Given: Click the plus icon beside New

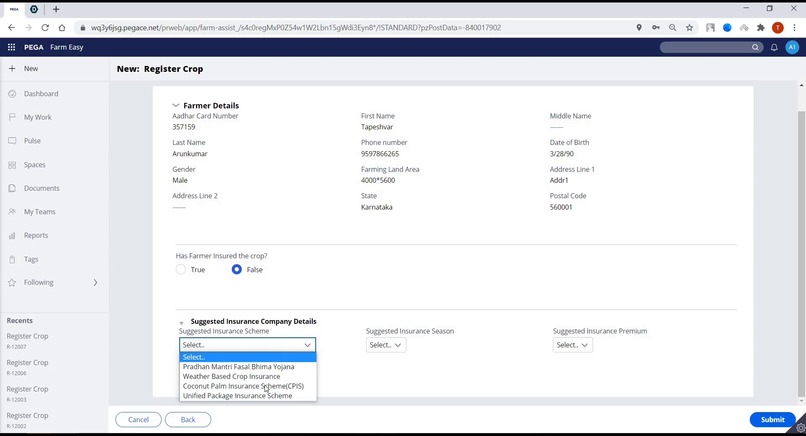Looking at the screenshot, I should (12, 68).
